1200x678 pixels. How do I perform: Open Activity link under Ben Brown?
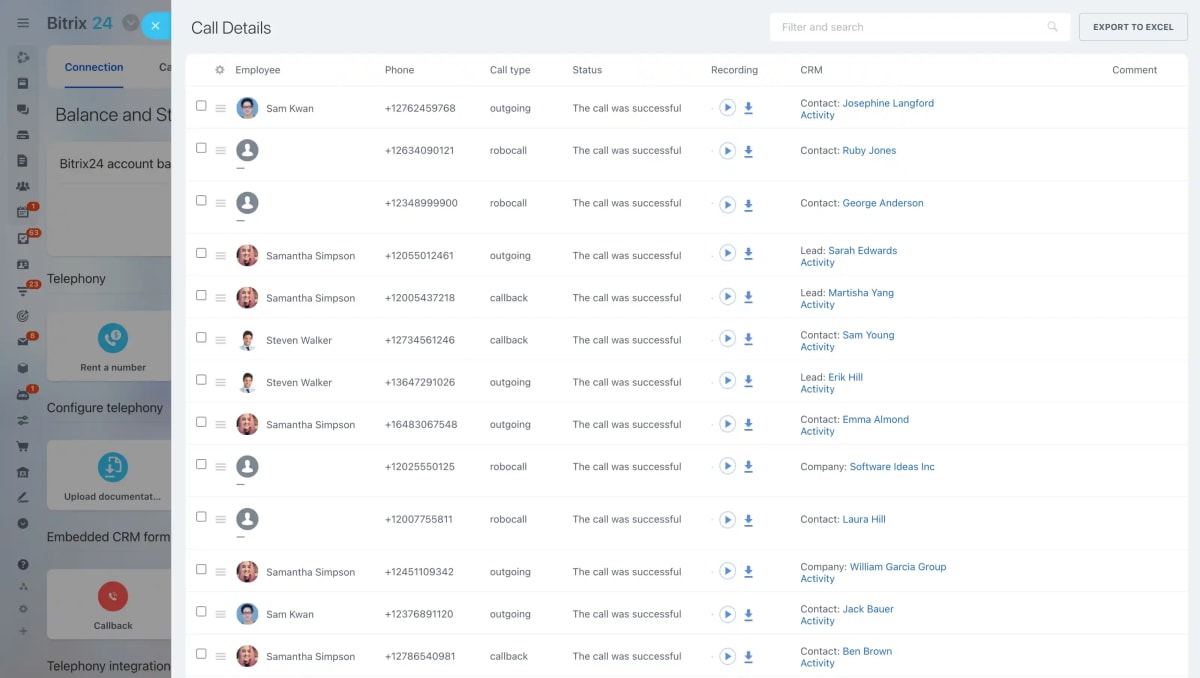pos(817,663)
